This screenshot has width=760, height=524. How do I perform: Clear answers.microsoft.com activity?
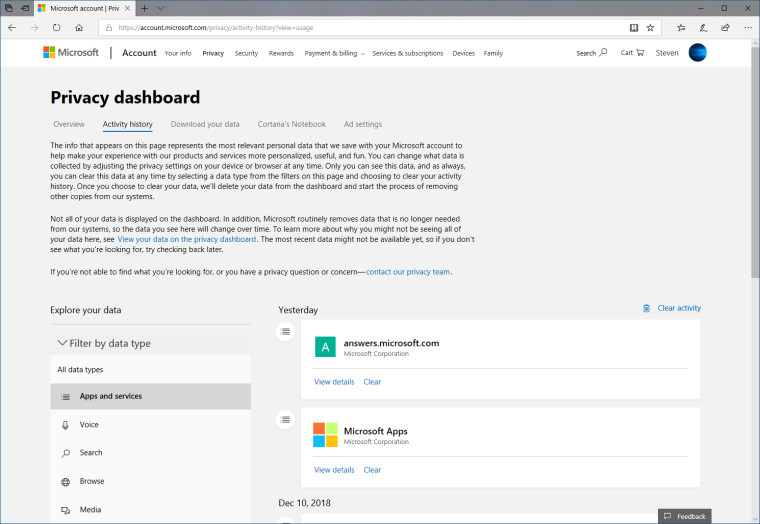click(372, 382)
